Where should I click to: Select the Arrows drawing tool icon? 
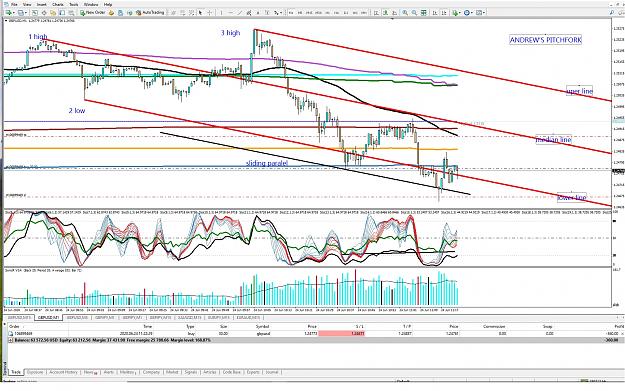tap(276, 13)
